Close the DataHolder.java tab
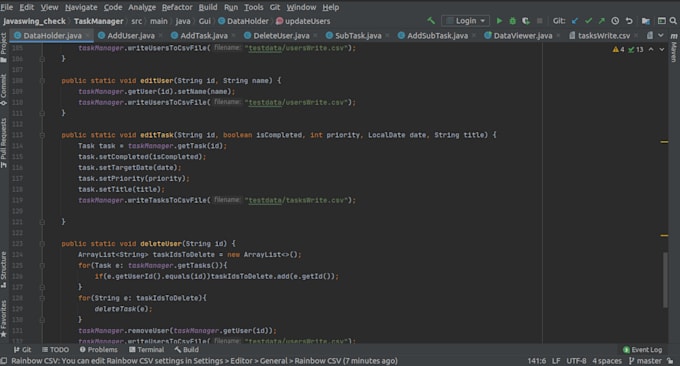Viewport: 680px width, 366px height. pyautogui.click(x=88, y=36)
